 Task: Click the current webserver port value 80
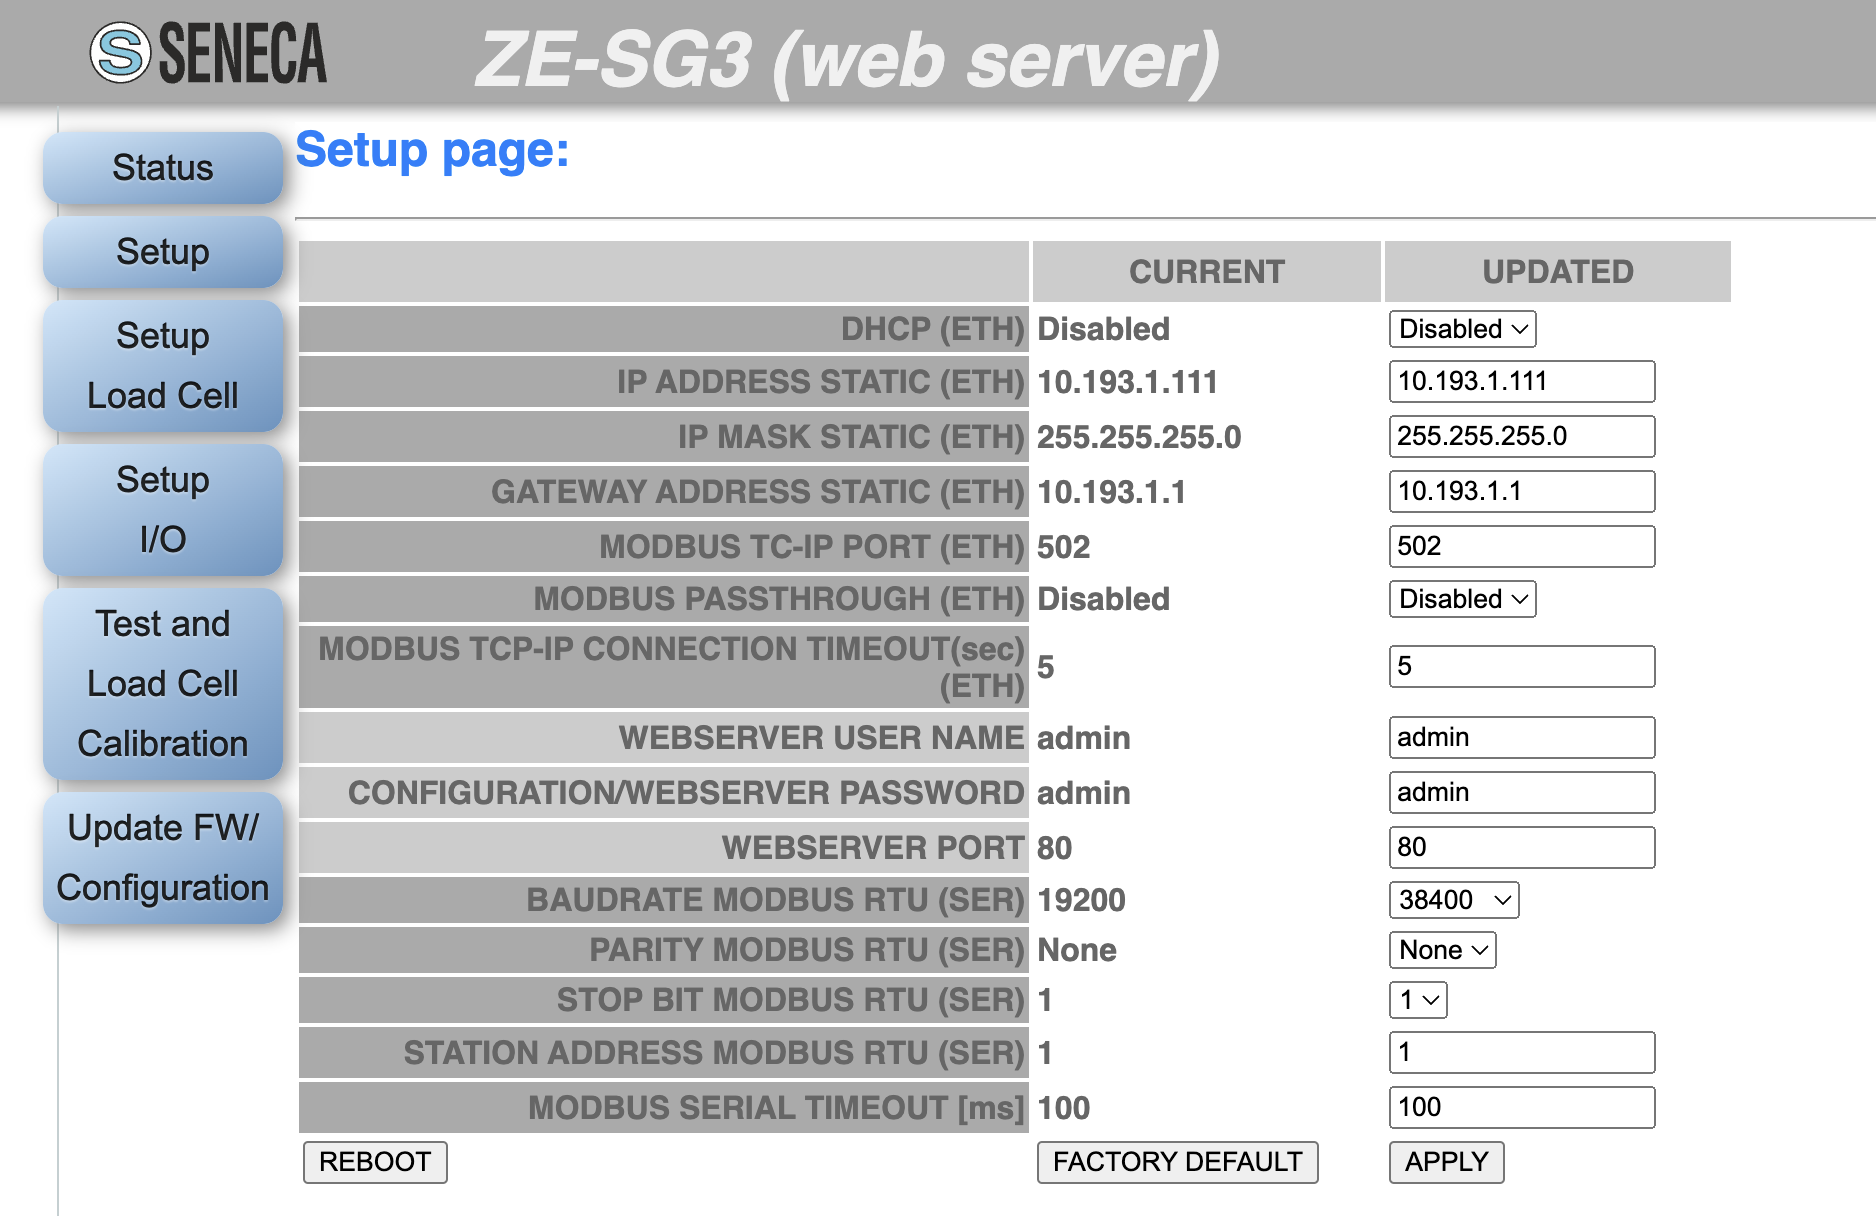point(1054,848)
